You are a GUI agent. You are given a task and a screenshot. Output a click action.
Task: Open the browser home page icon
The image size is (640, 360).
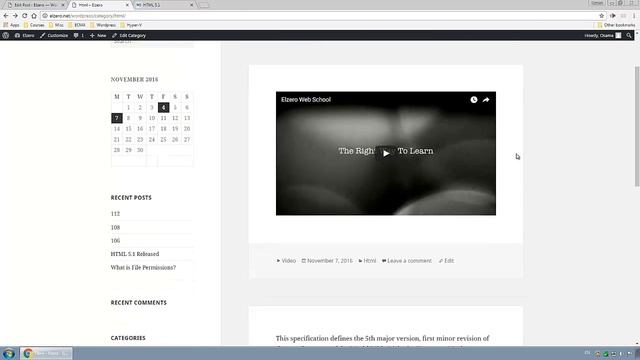click(34, 16)
